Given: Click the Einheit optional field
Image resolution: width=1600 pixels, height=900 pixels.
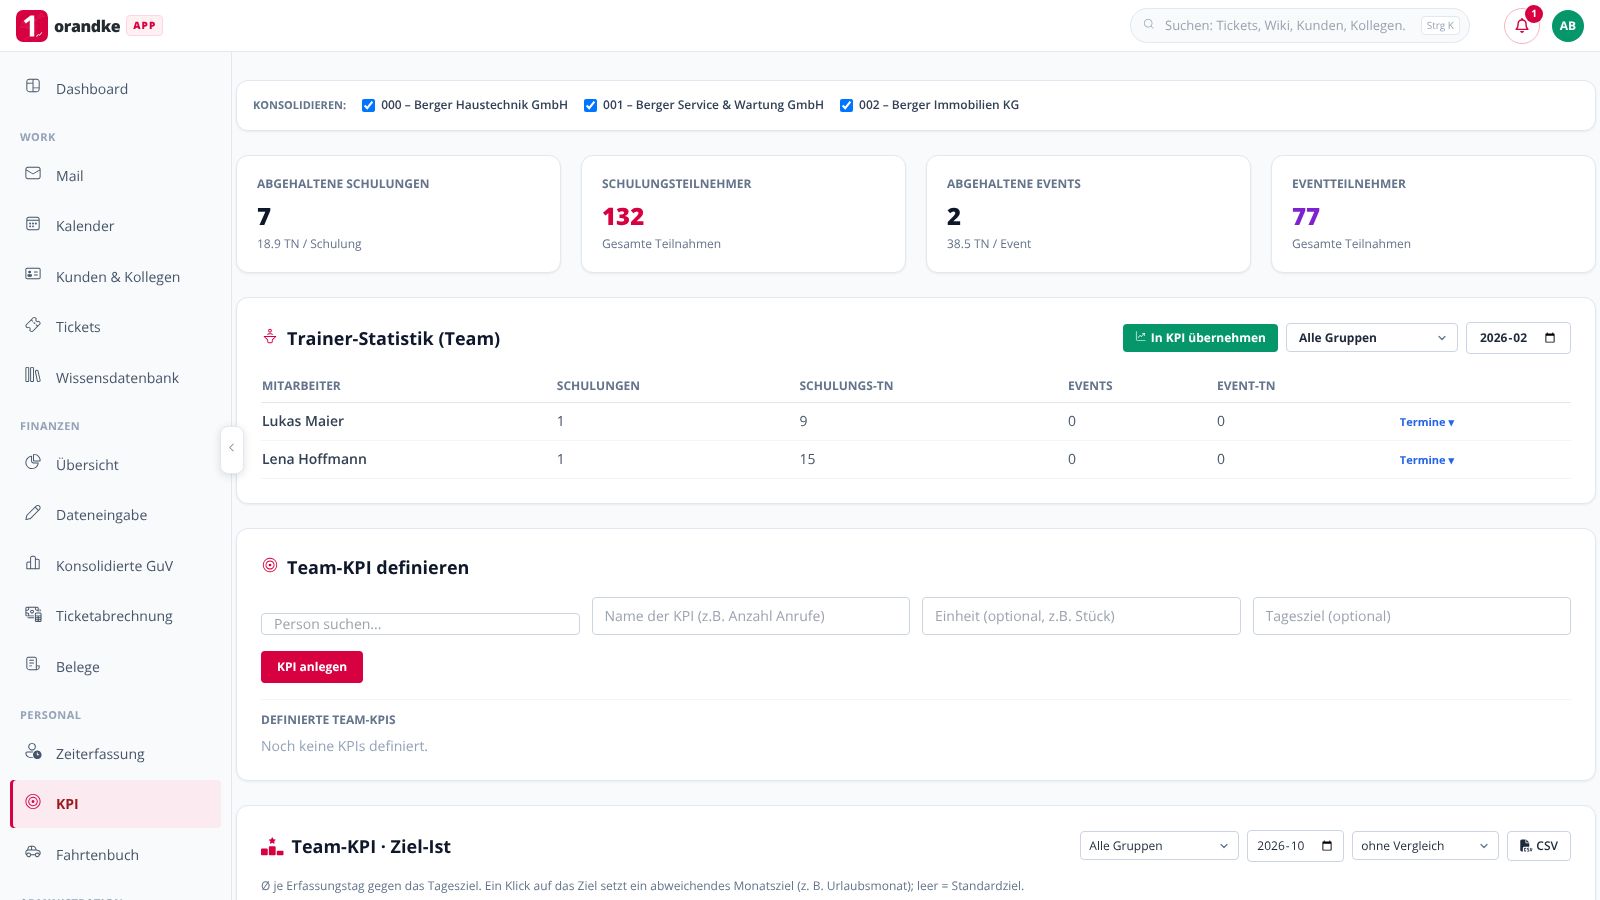Looking at the screenshot, I should point(1081,616).
